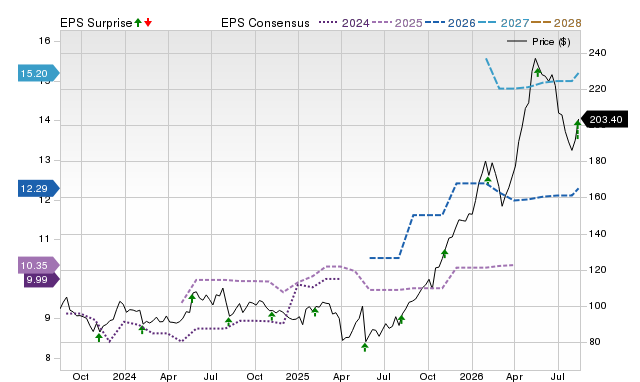Click the 10.35 purple value tag
Image resolution: width=640 pixels, height=382 pixels.
click(38, 265)
